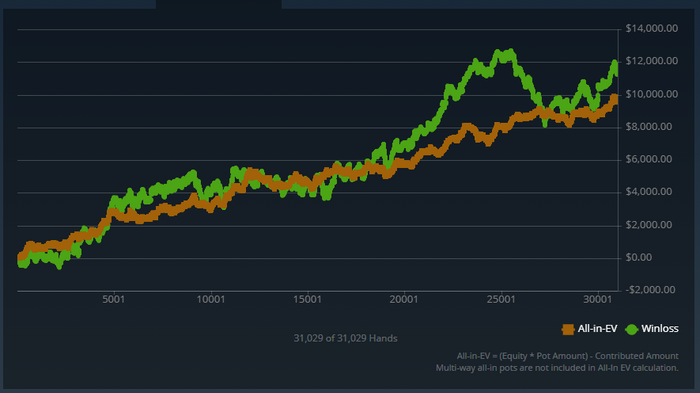The width and height of the screenshot is (700, 393).
Task: Click the green Winloss legend circle
Action: pos(631,330)
